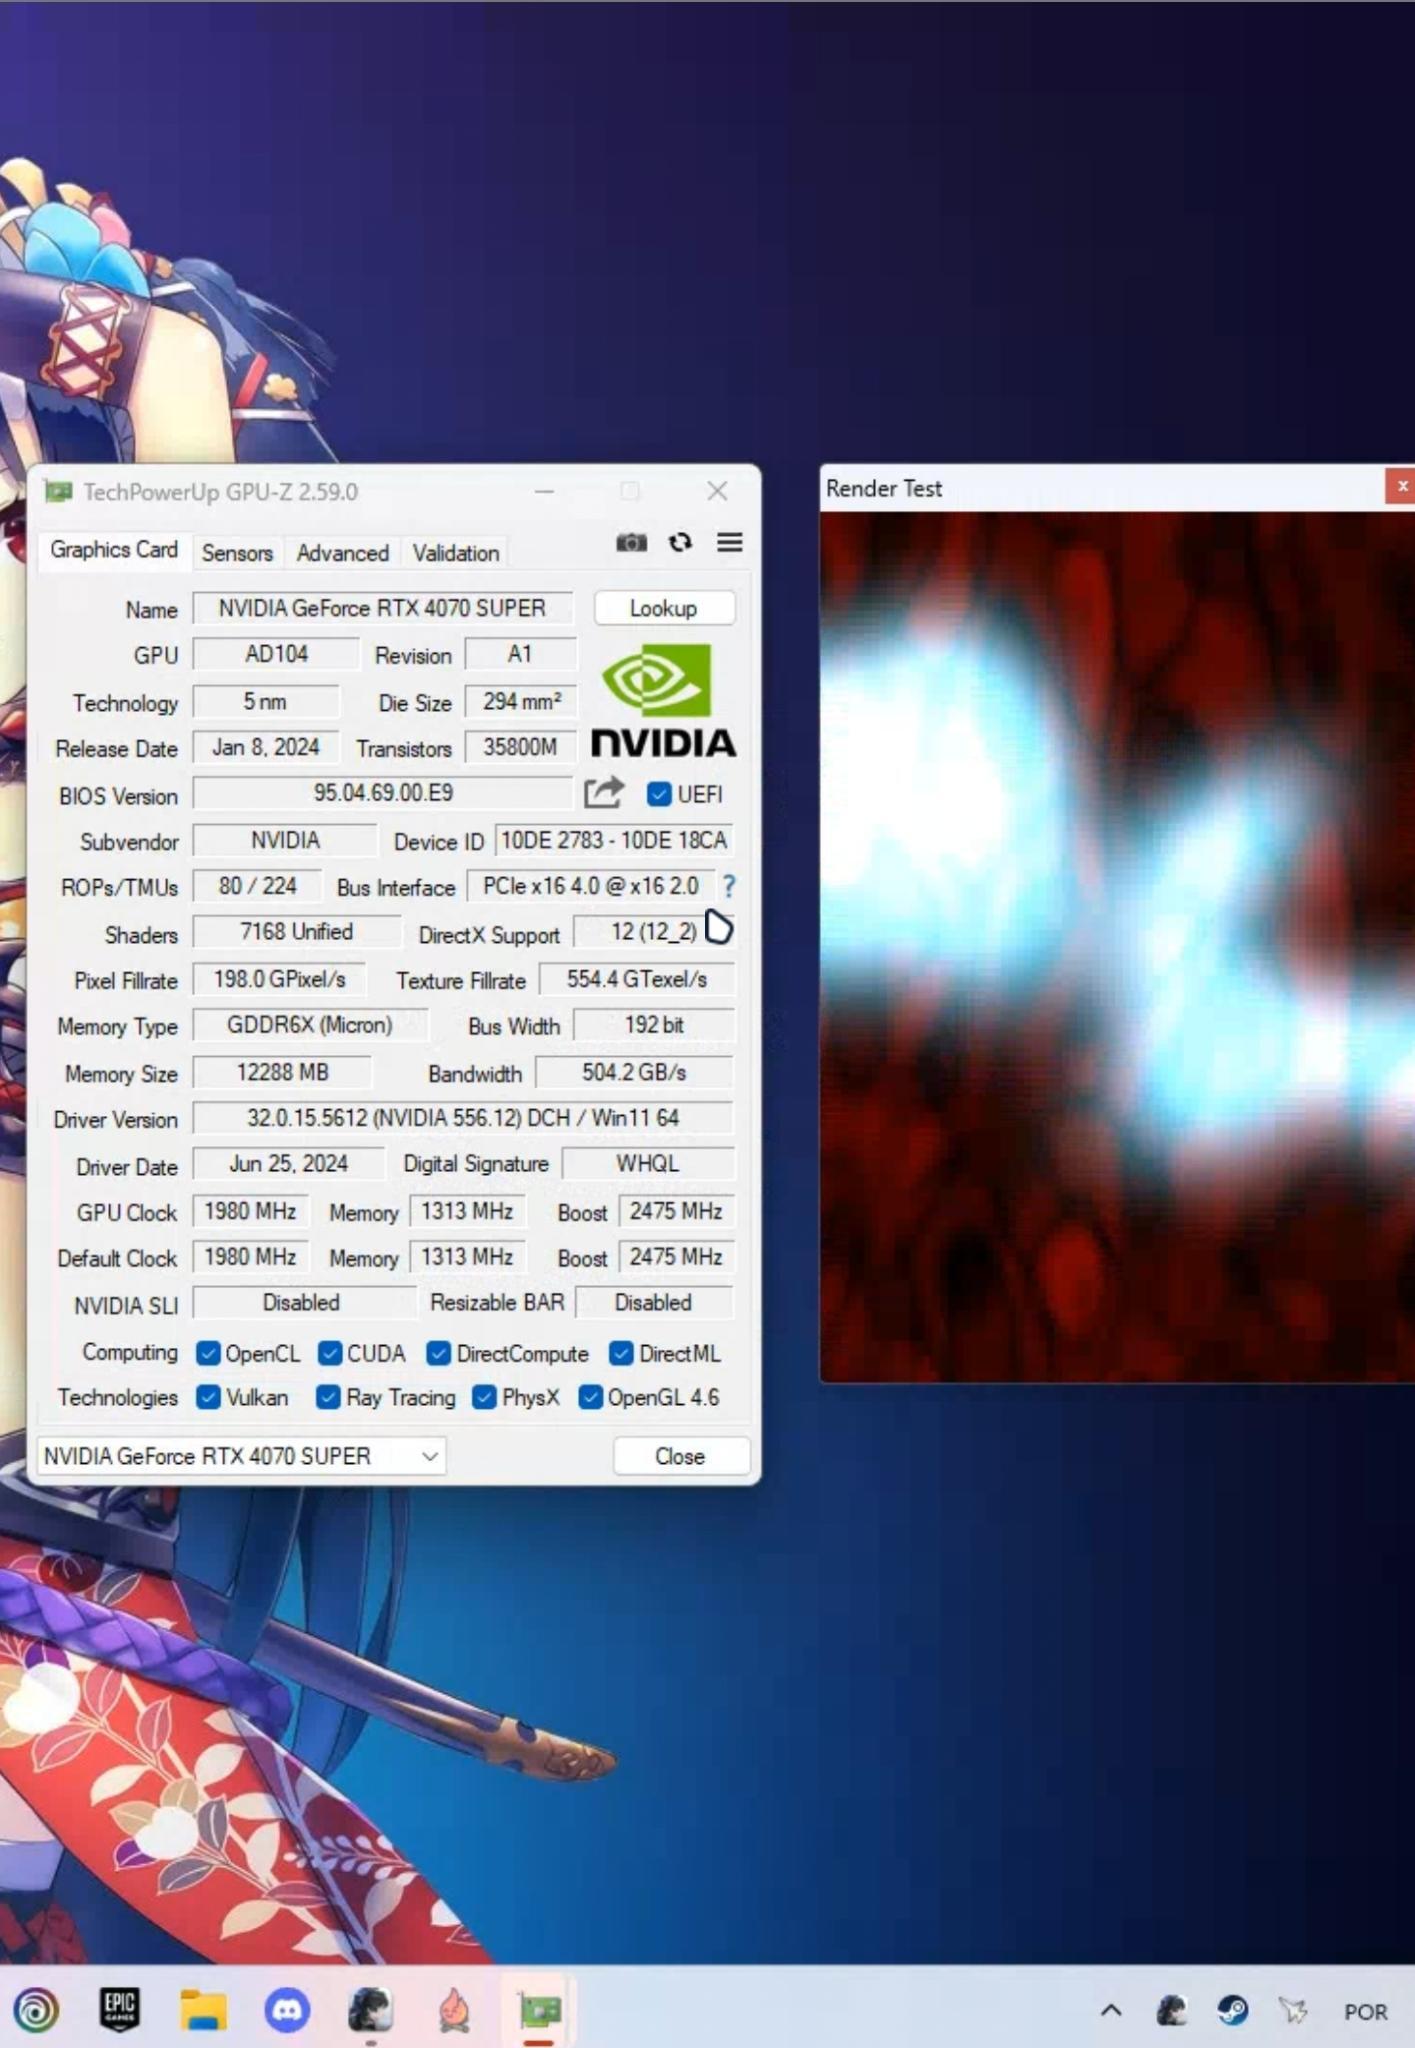Open the spiral icon app on taskbar

click(x=37, y=2010)
